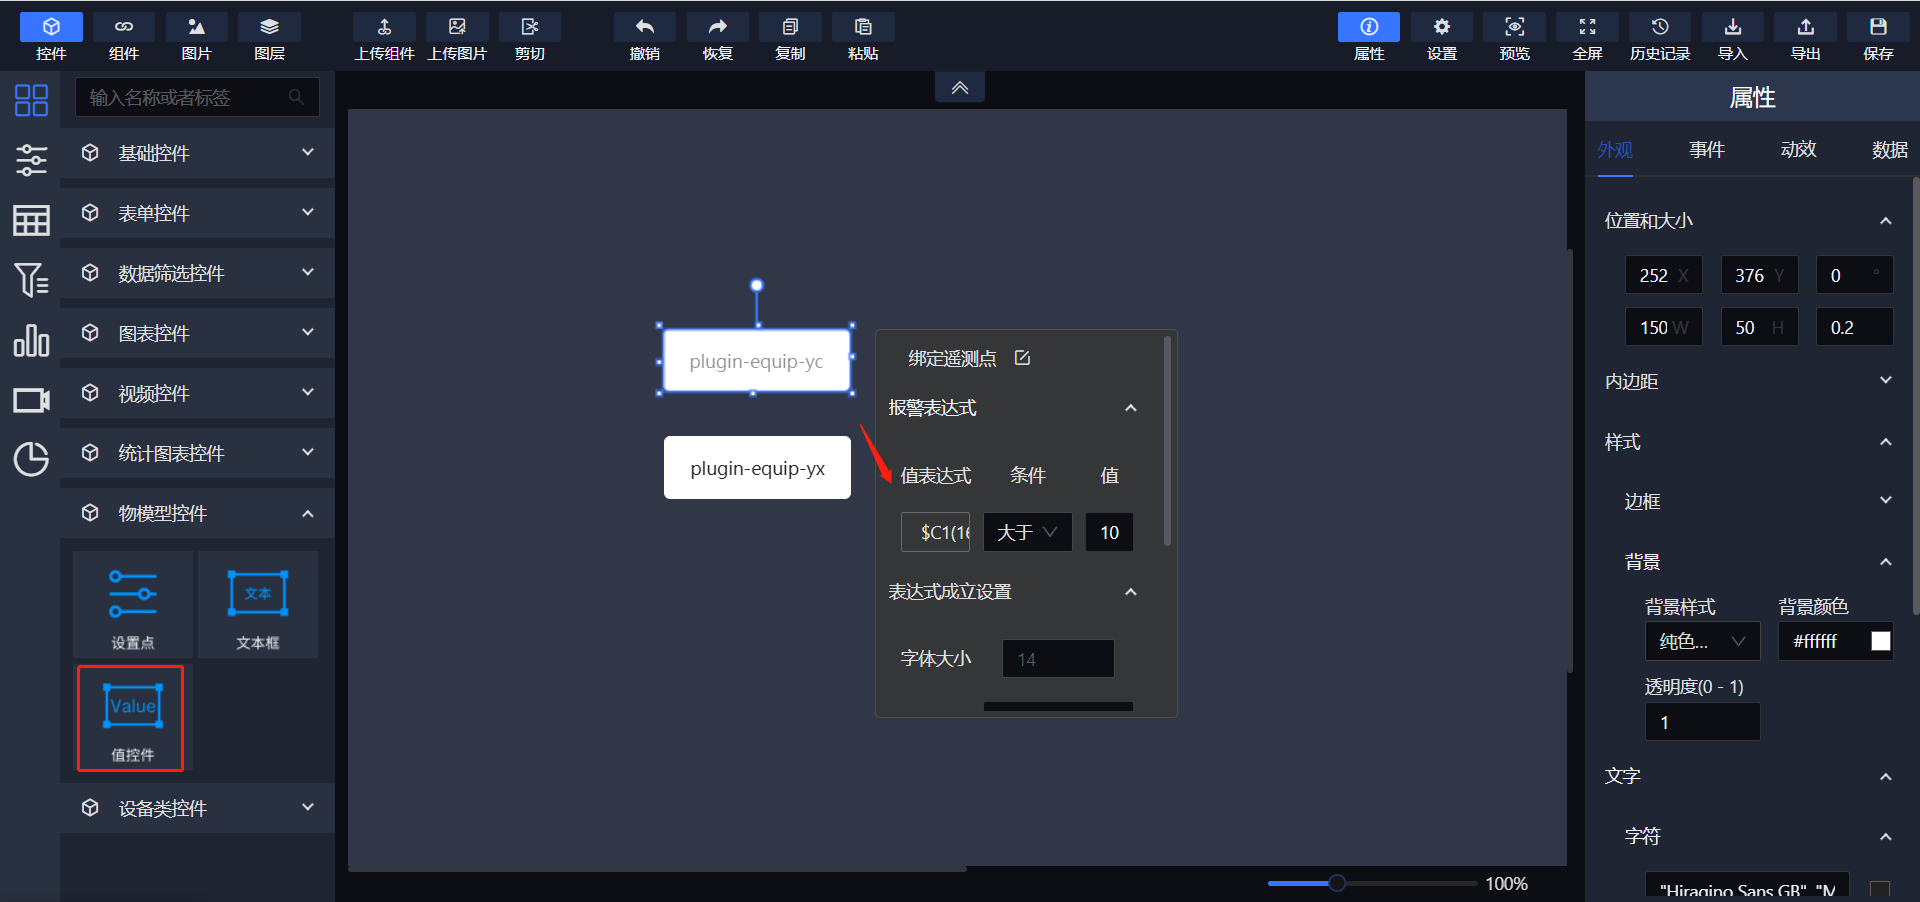Select the plugin-equip-yx element on canvas

point(757,467)
